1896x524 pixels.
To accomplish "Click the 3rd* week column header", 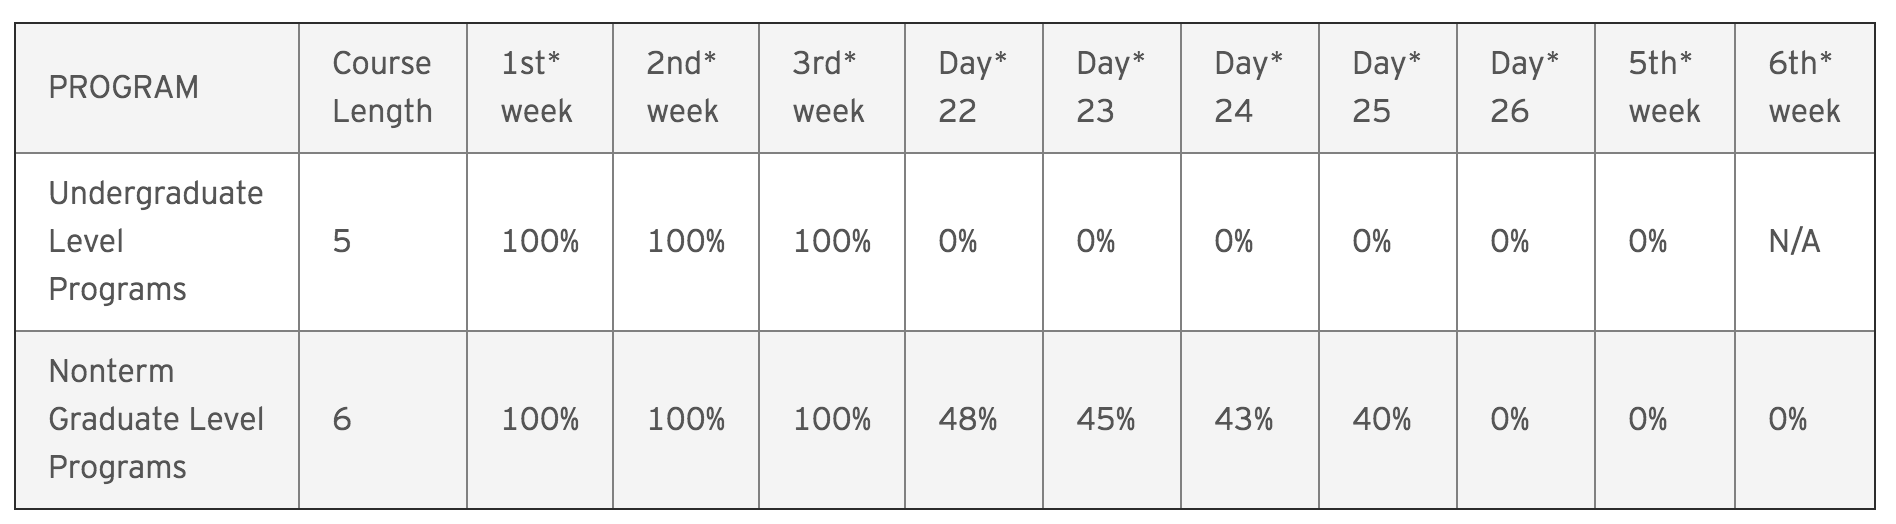I will coord(832,88).
